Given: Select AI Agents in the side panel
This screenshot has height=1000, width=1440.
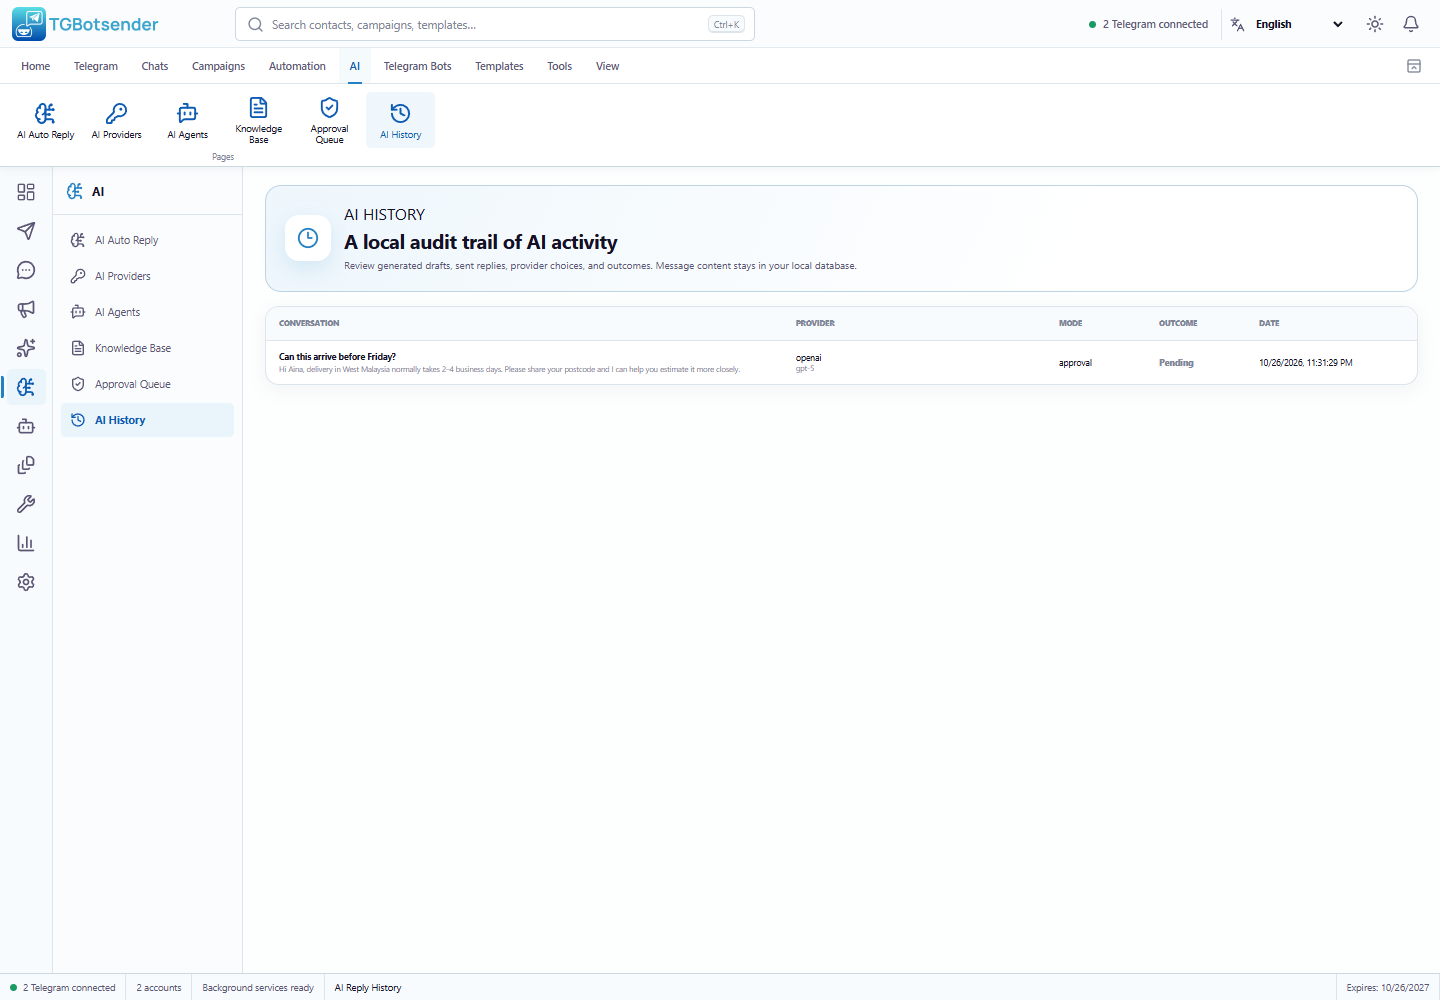Looking at the screenshot, I should point(147,312).
